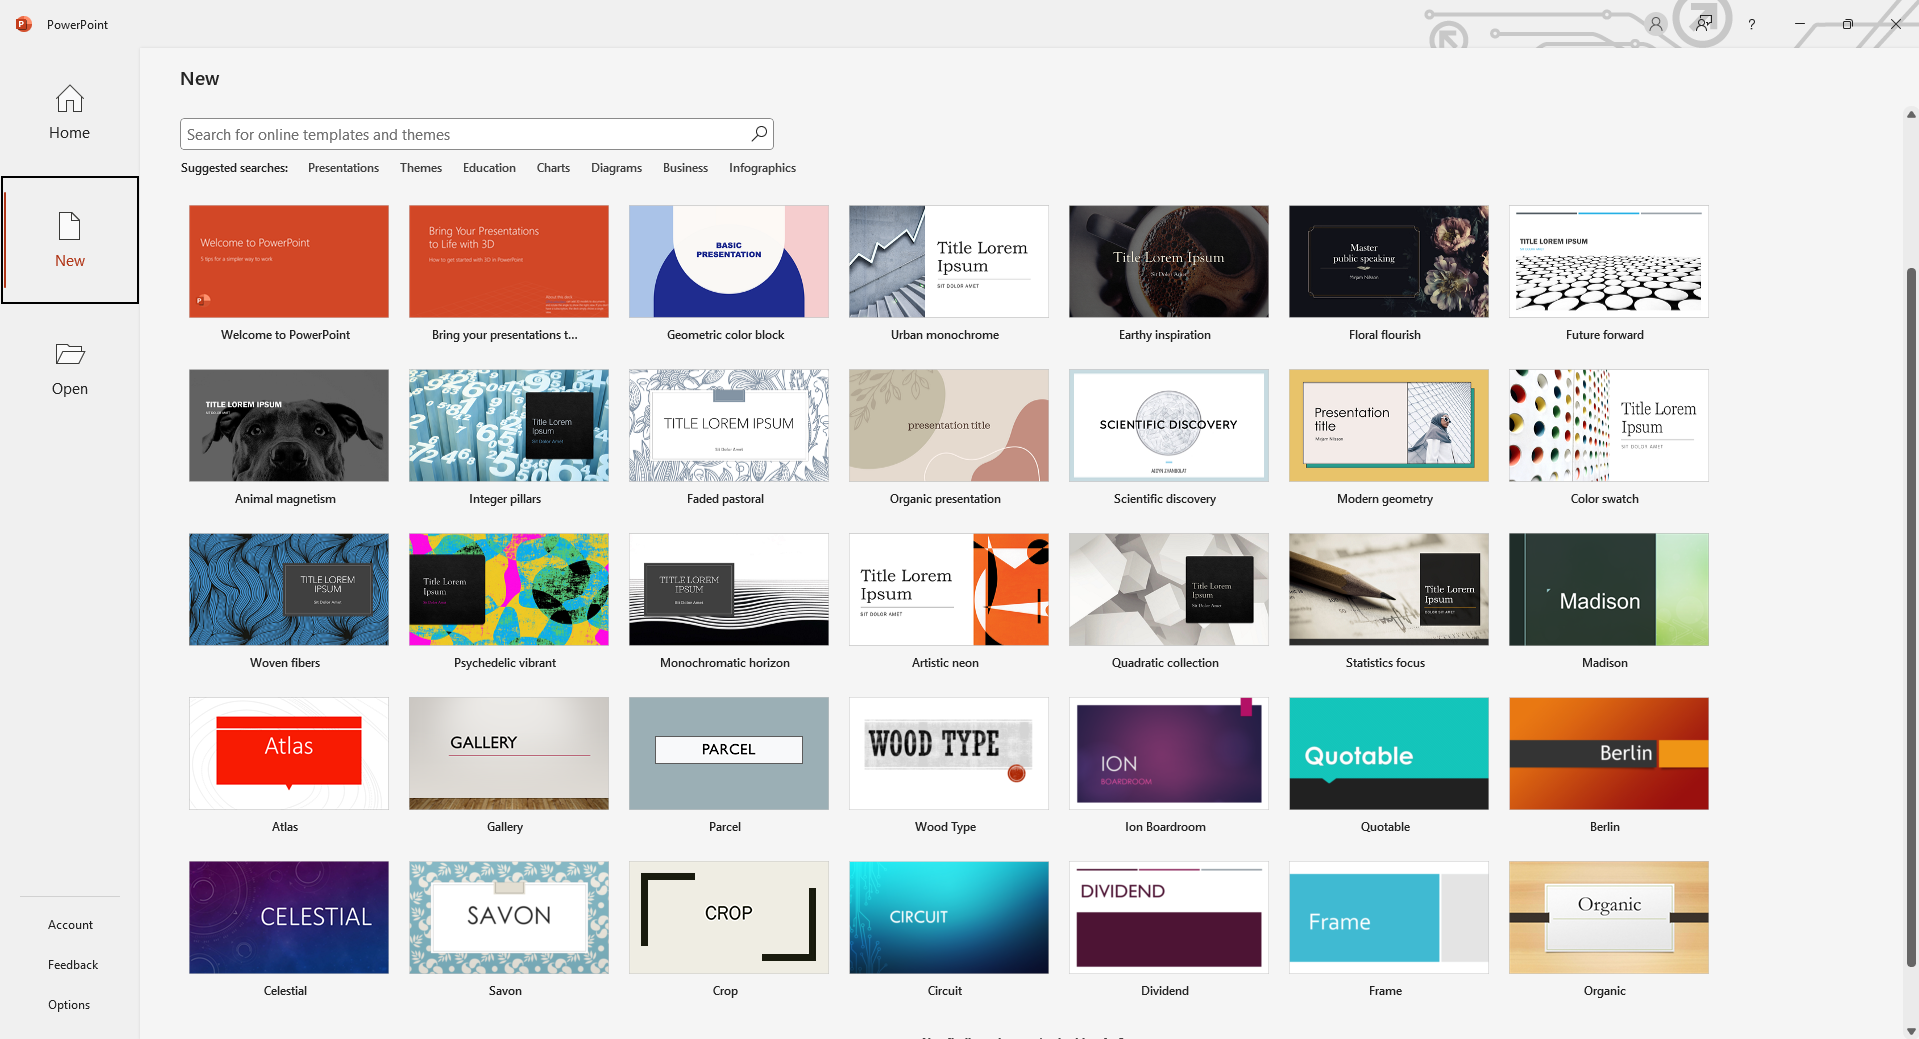Choose Business suggested search
Image resolution: width=1919 pixels, height=1039 pixels.
coord(685,168)
